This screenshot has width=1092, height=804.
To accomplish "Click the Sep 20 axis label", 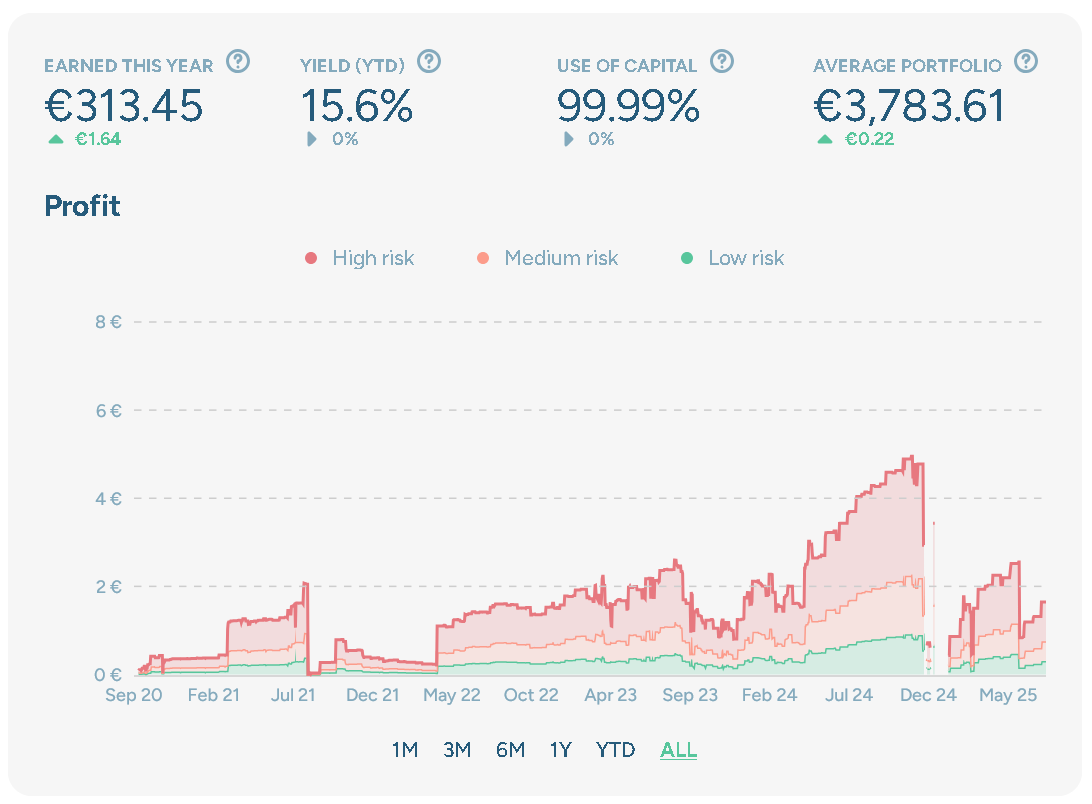I will tap(134, 695).
